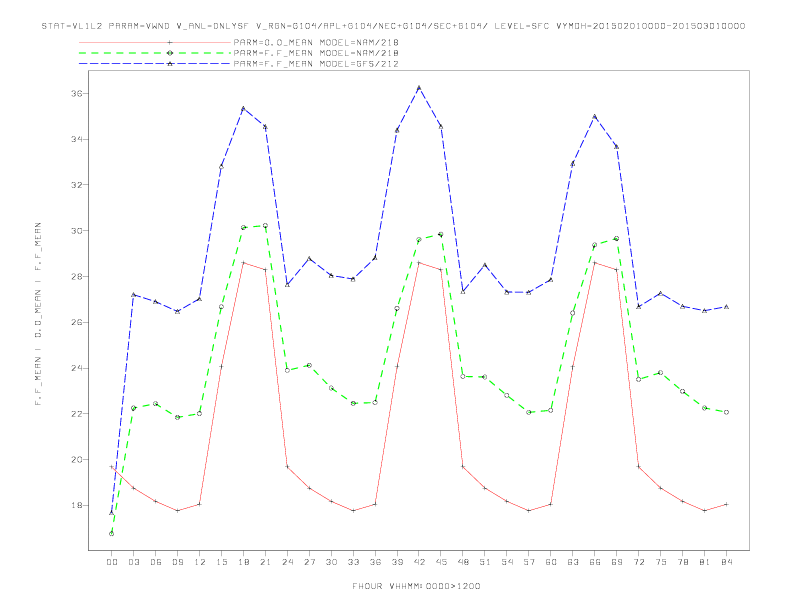Click the STAT-VL1L2 PARAM-VWND chart title text
Viewport: 792px width, 612px height.
(393, 26)
